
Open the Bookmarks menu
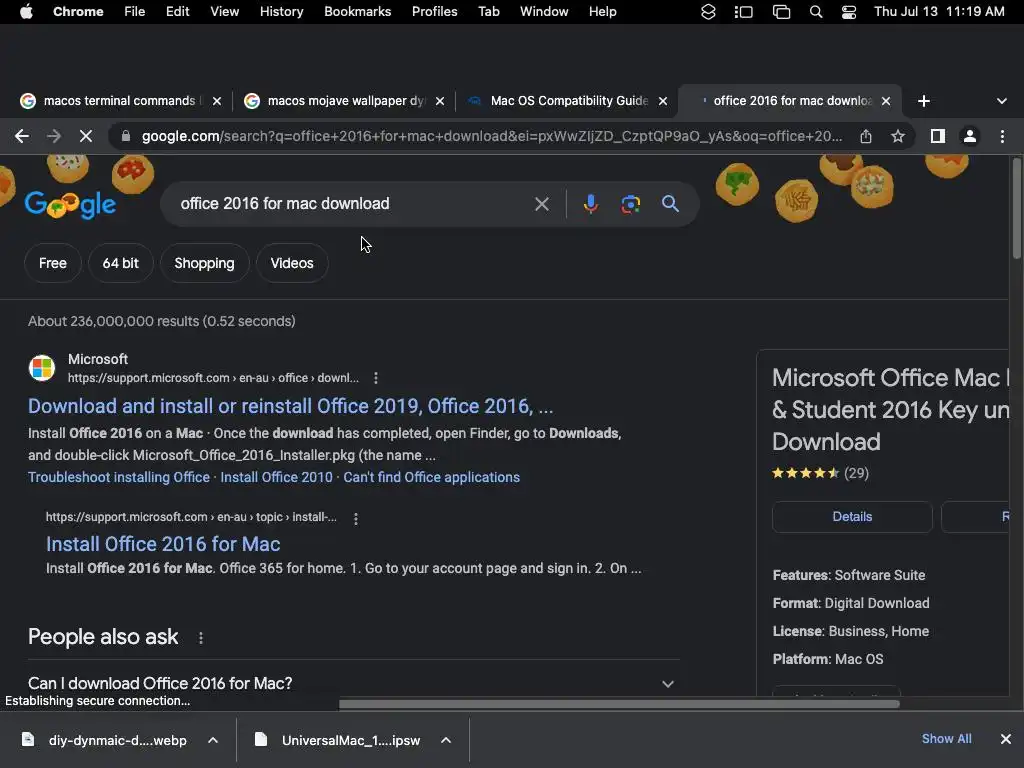point(357,12)
